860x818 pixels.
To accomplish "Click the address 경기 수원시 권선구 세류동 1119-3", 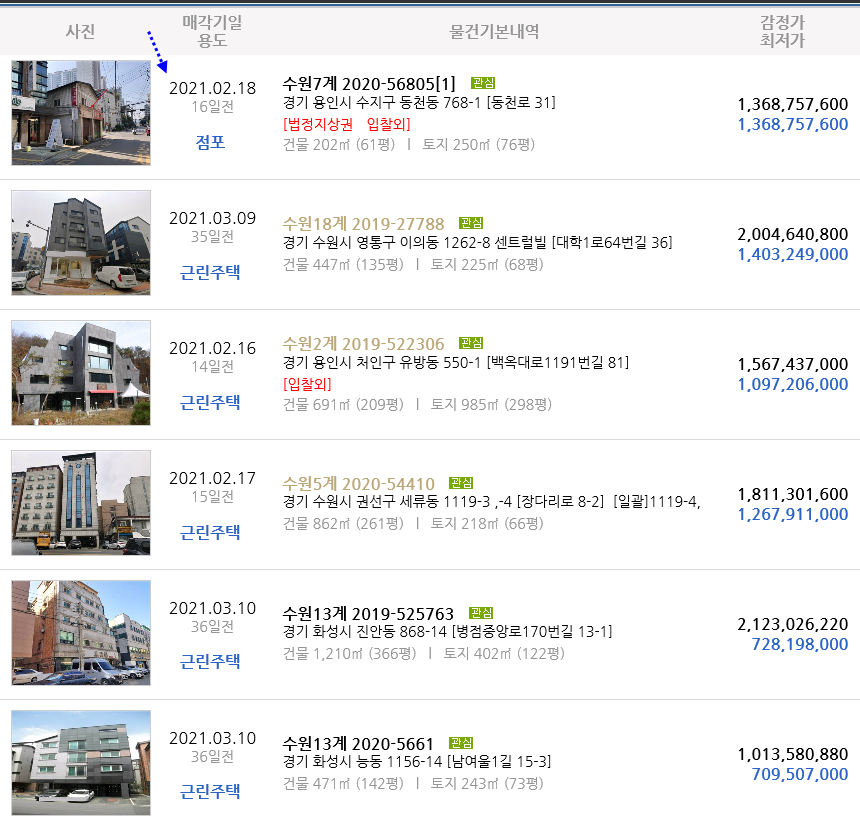I will [x=388, y=501].
